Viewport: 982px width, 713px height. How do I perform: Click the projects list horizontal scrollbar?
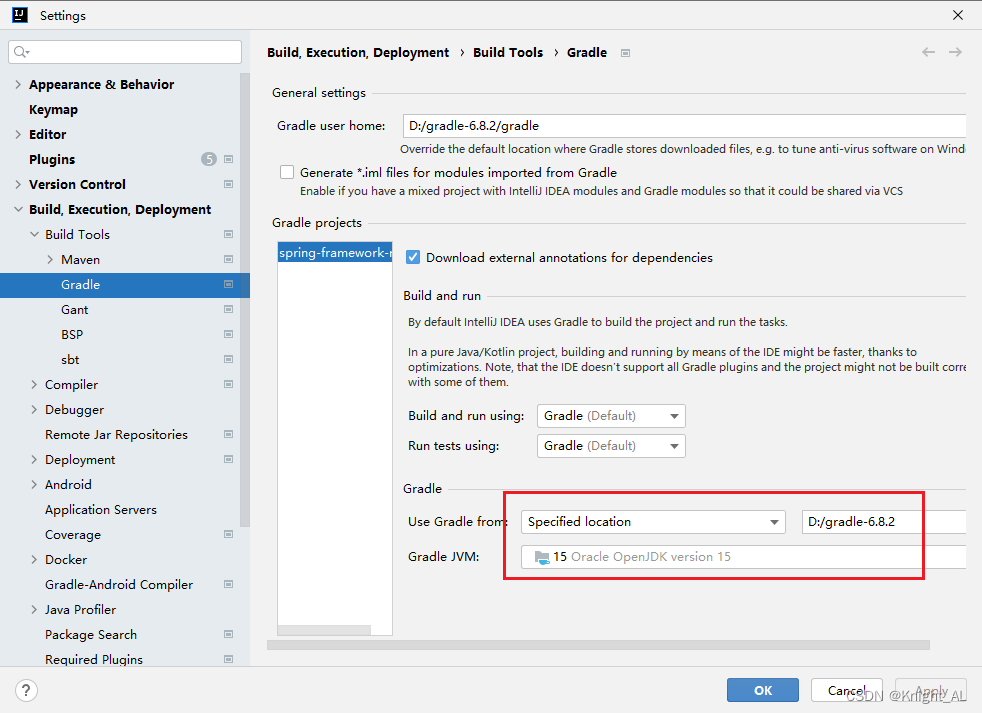tap(324, 630)
